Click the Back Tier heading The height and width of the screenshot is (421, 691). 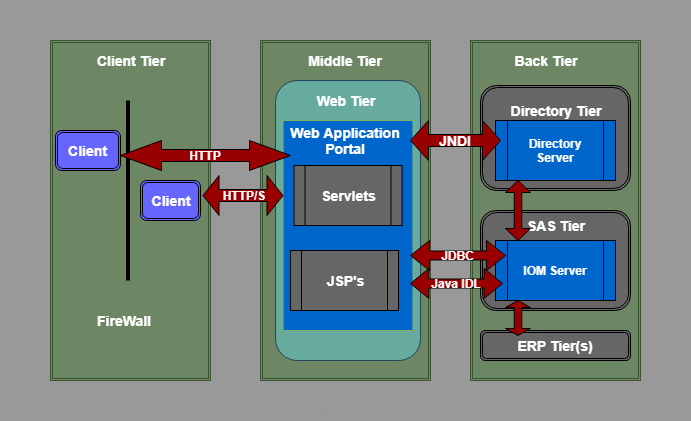tap(546, 61)
